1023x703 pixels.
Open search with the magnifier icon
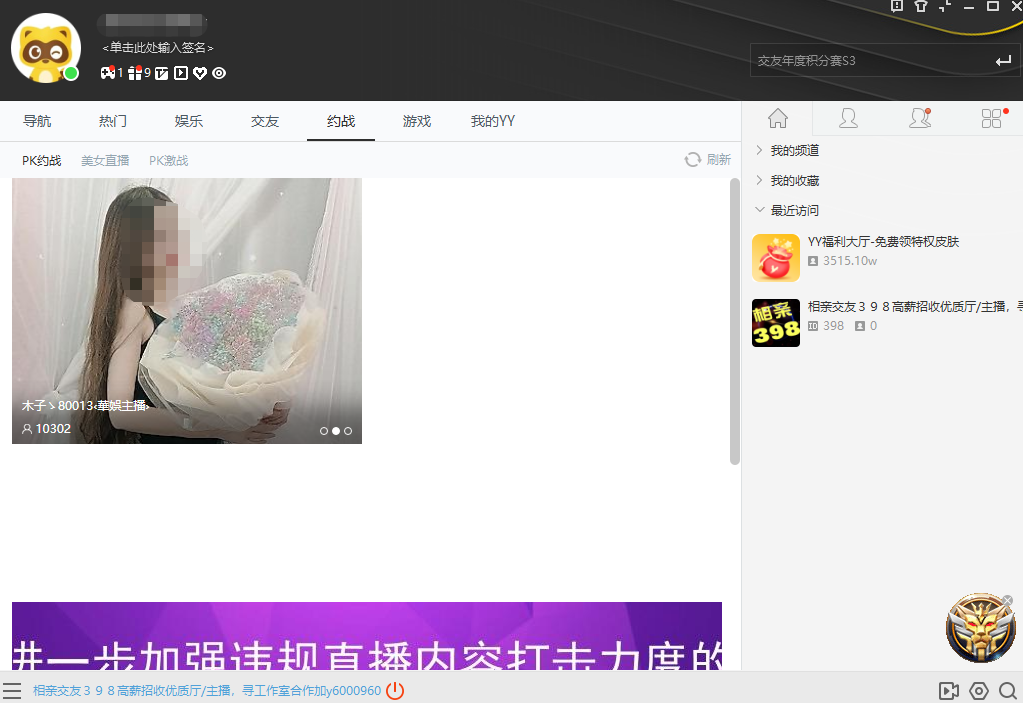[1007, 690]
